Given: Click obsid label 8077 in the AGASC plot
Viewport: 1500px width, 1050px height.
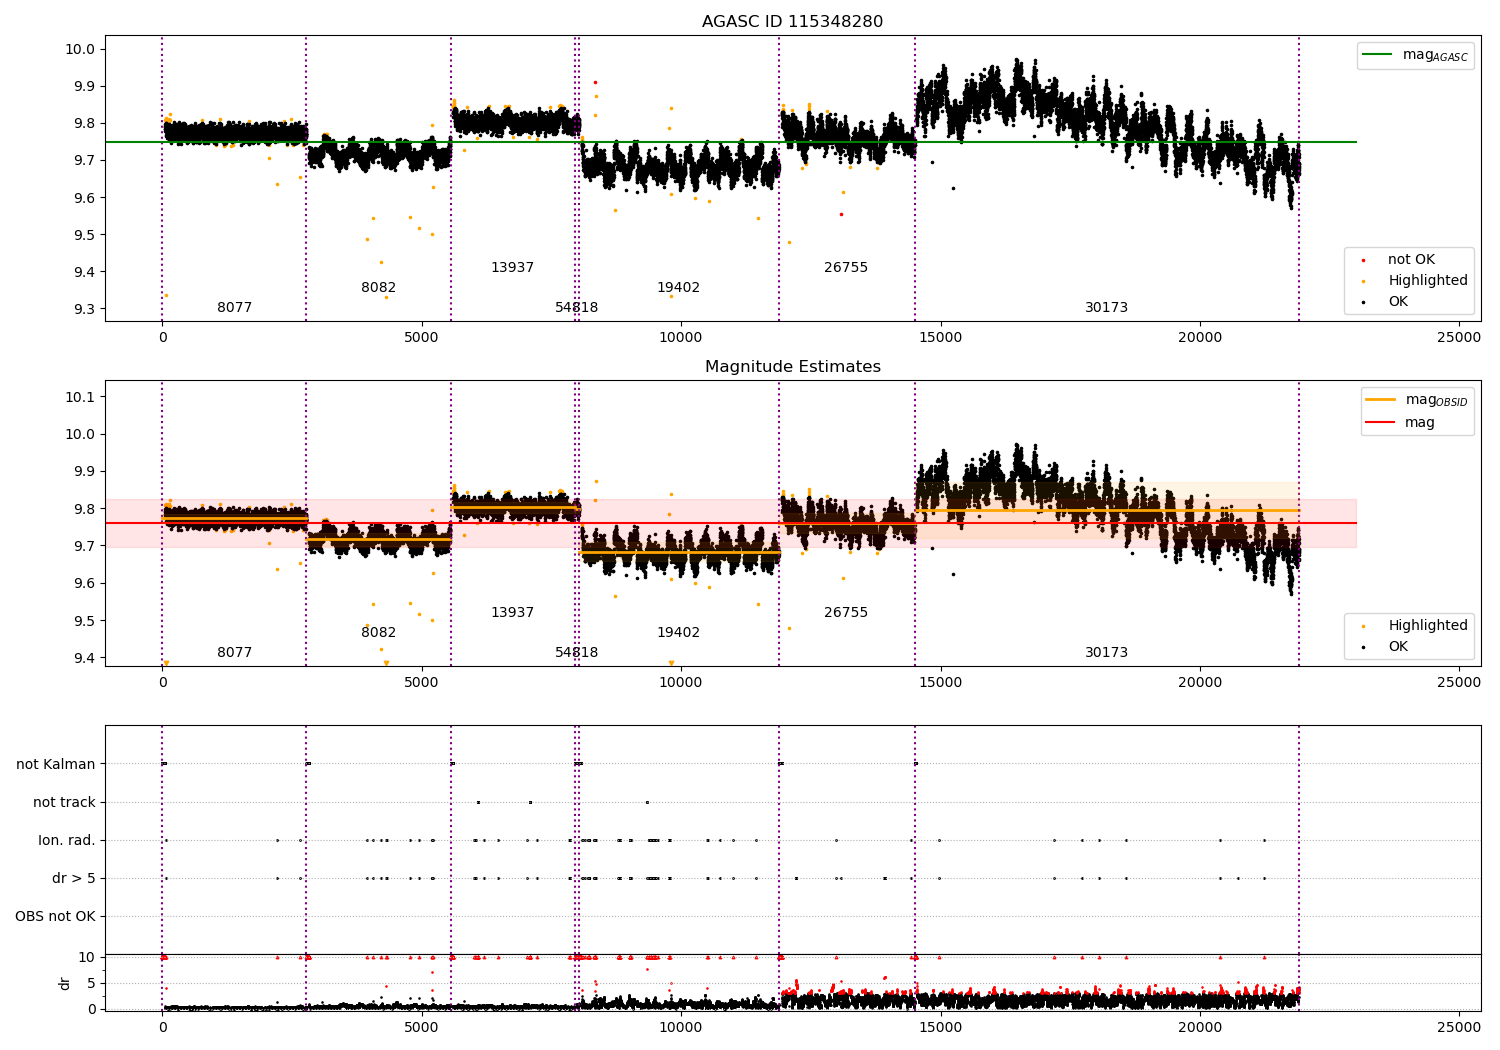Looking at the screenshot, I should (x=235, y=308).
